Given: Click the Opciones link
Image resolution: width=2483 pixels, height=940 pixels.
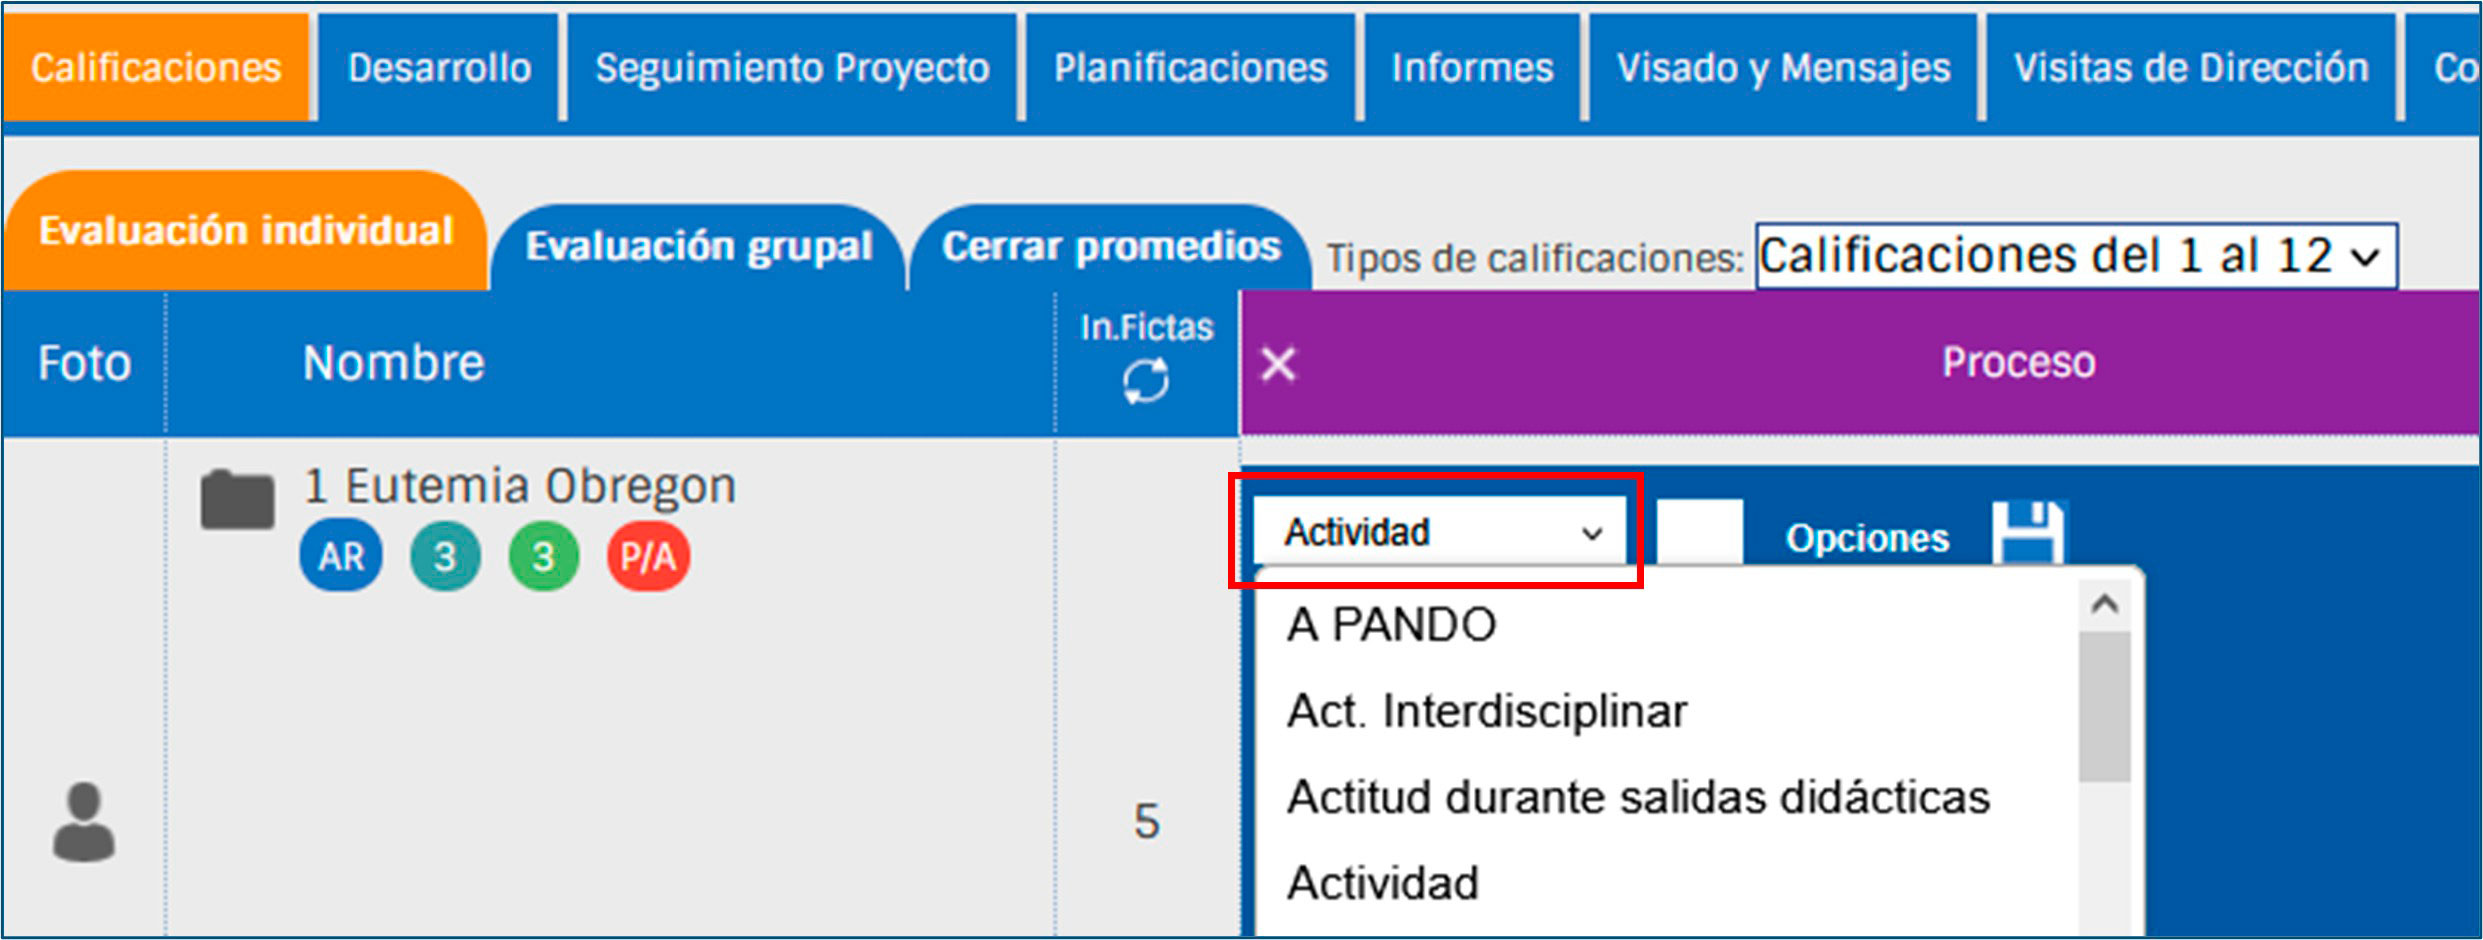Looking at the screenshot, I should click(x=1867, y=538).
